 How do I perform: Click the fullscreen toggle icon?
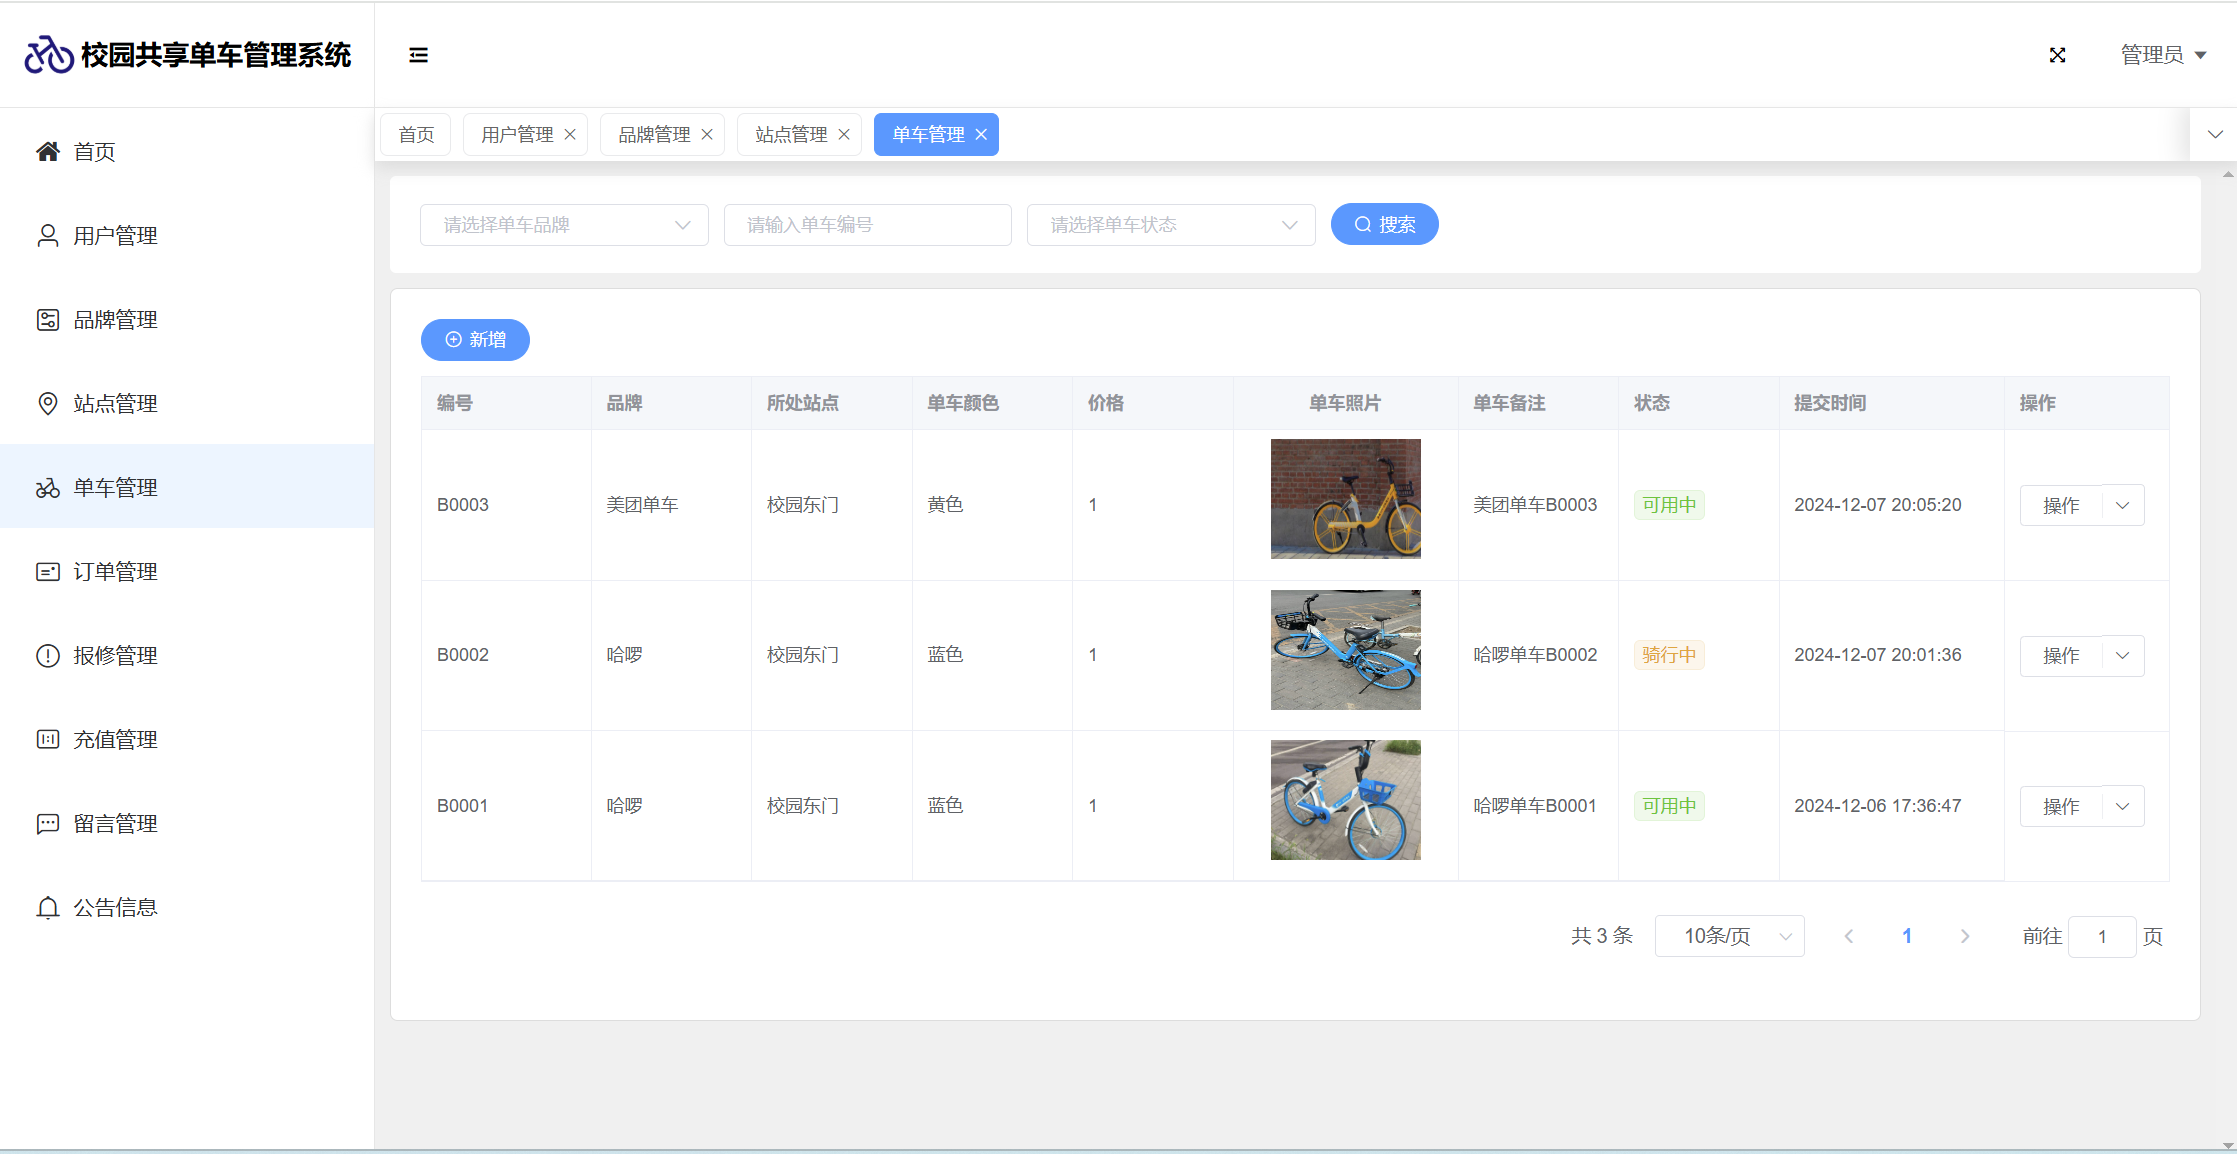point(2057,55)
